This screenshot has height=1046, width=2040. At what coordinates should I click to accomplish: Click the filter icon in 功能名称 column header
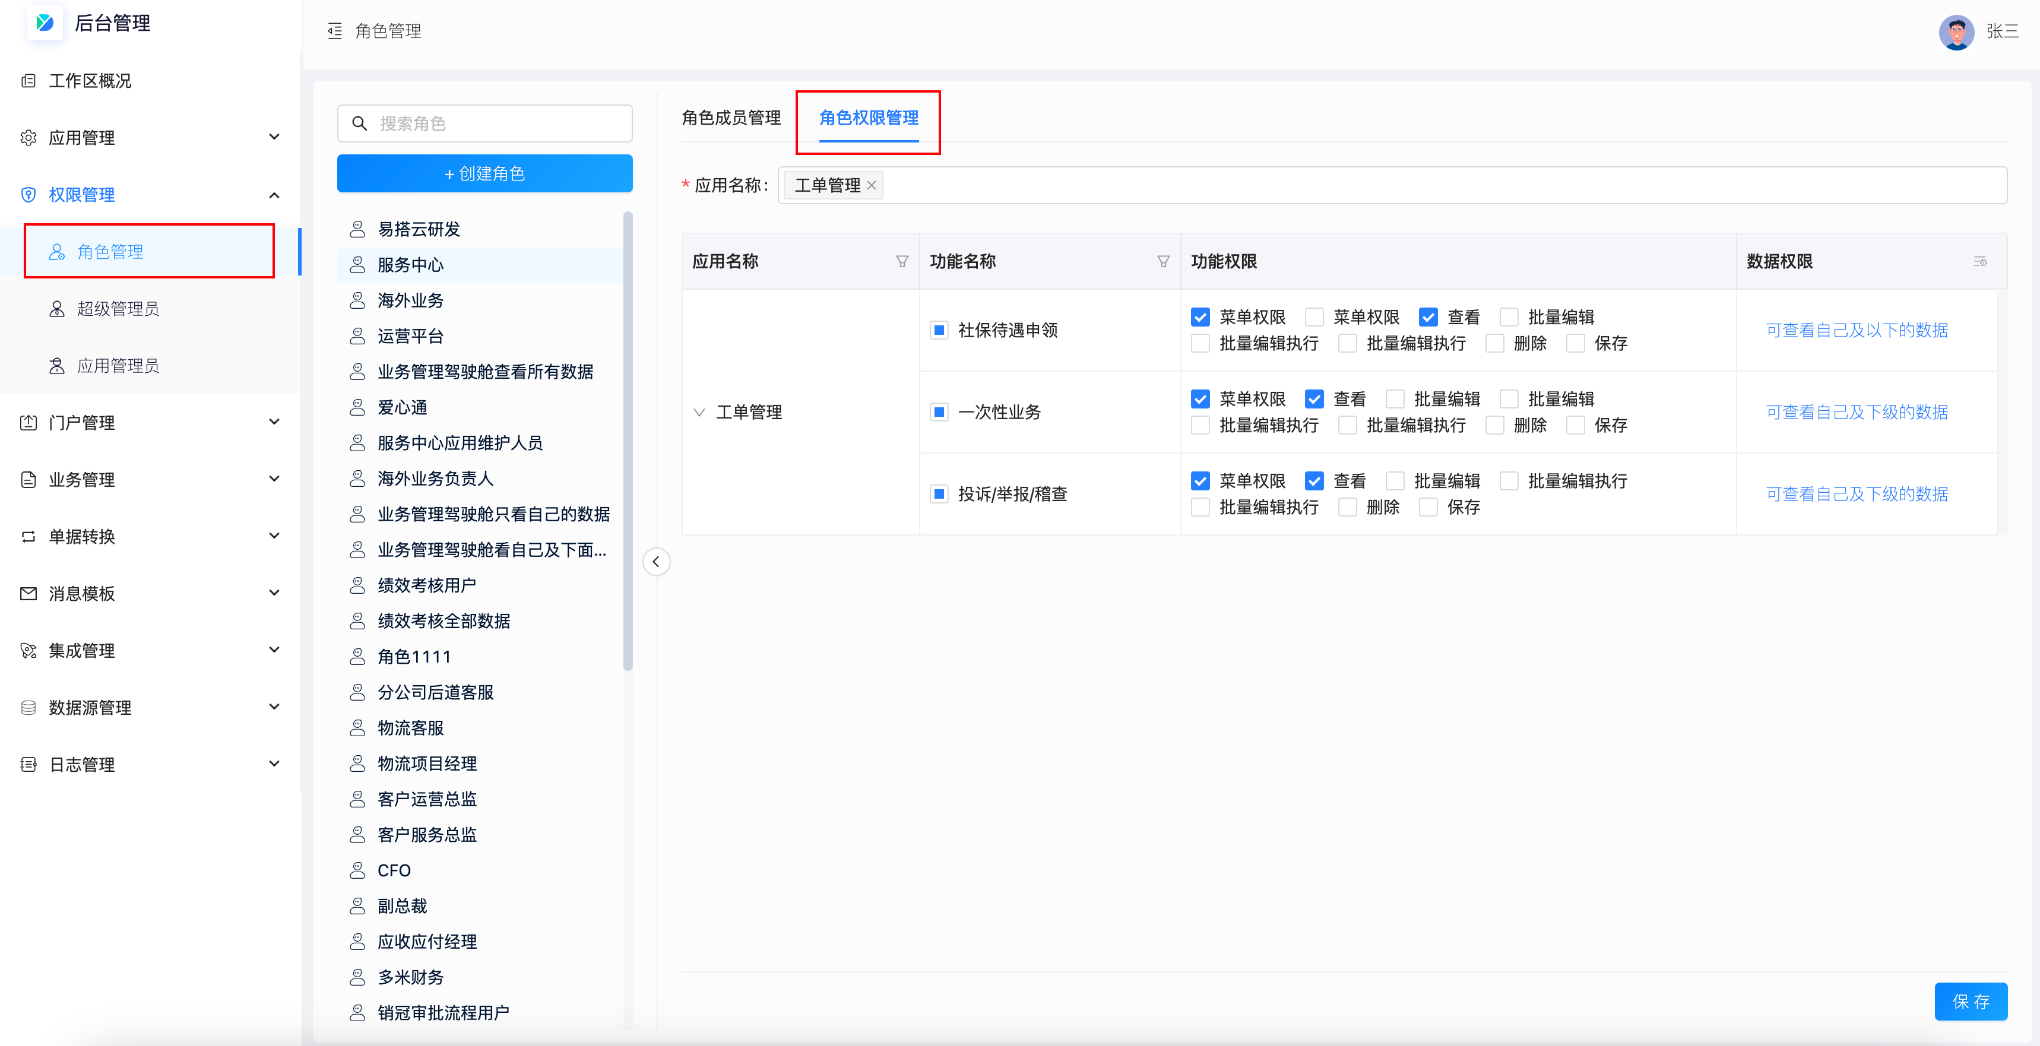(1163, 261)
